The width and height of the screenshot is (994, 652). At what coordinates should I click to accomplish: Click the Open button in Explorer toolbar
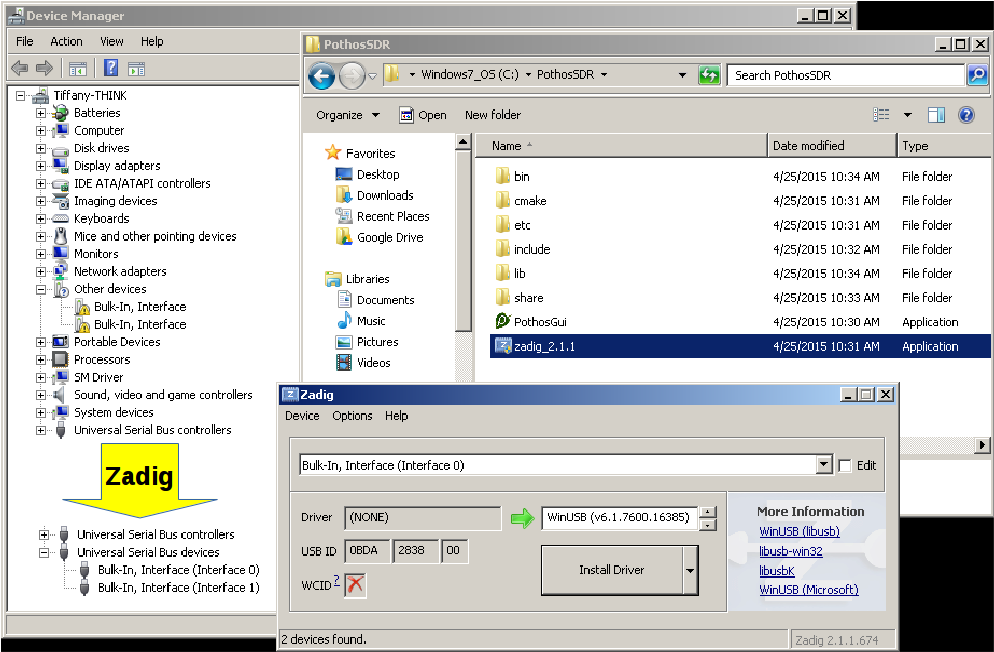click(x=423, y=115)
